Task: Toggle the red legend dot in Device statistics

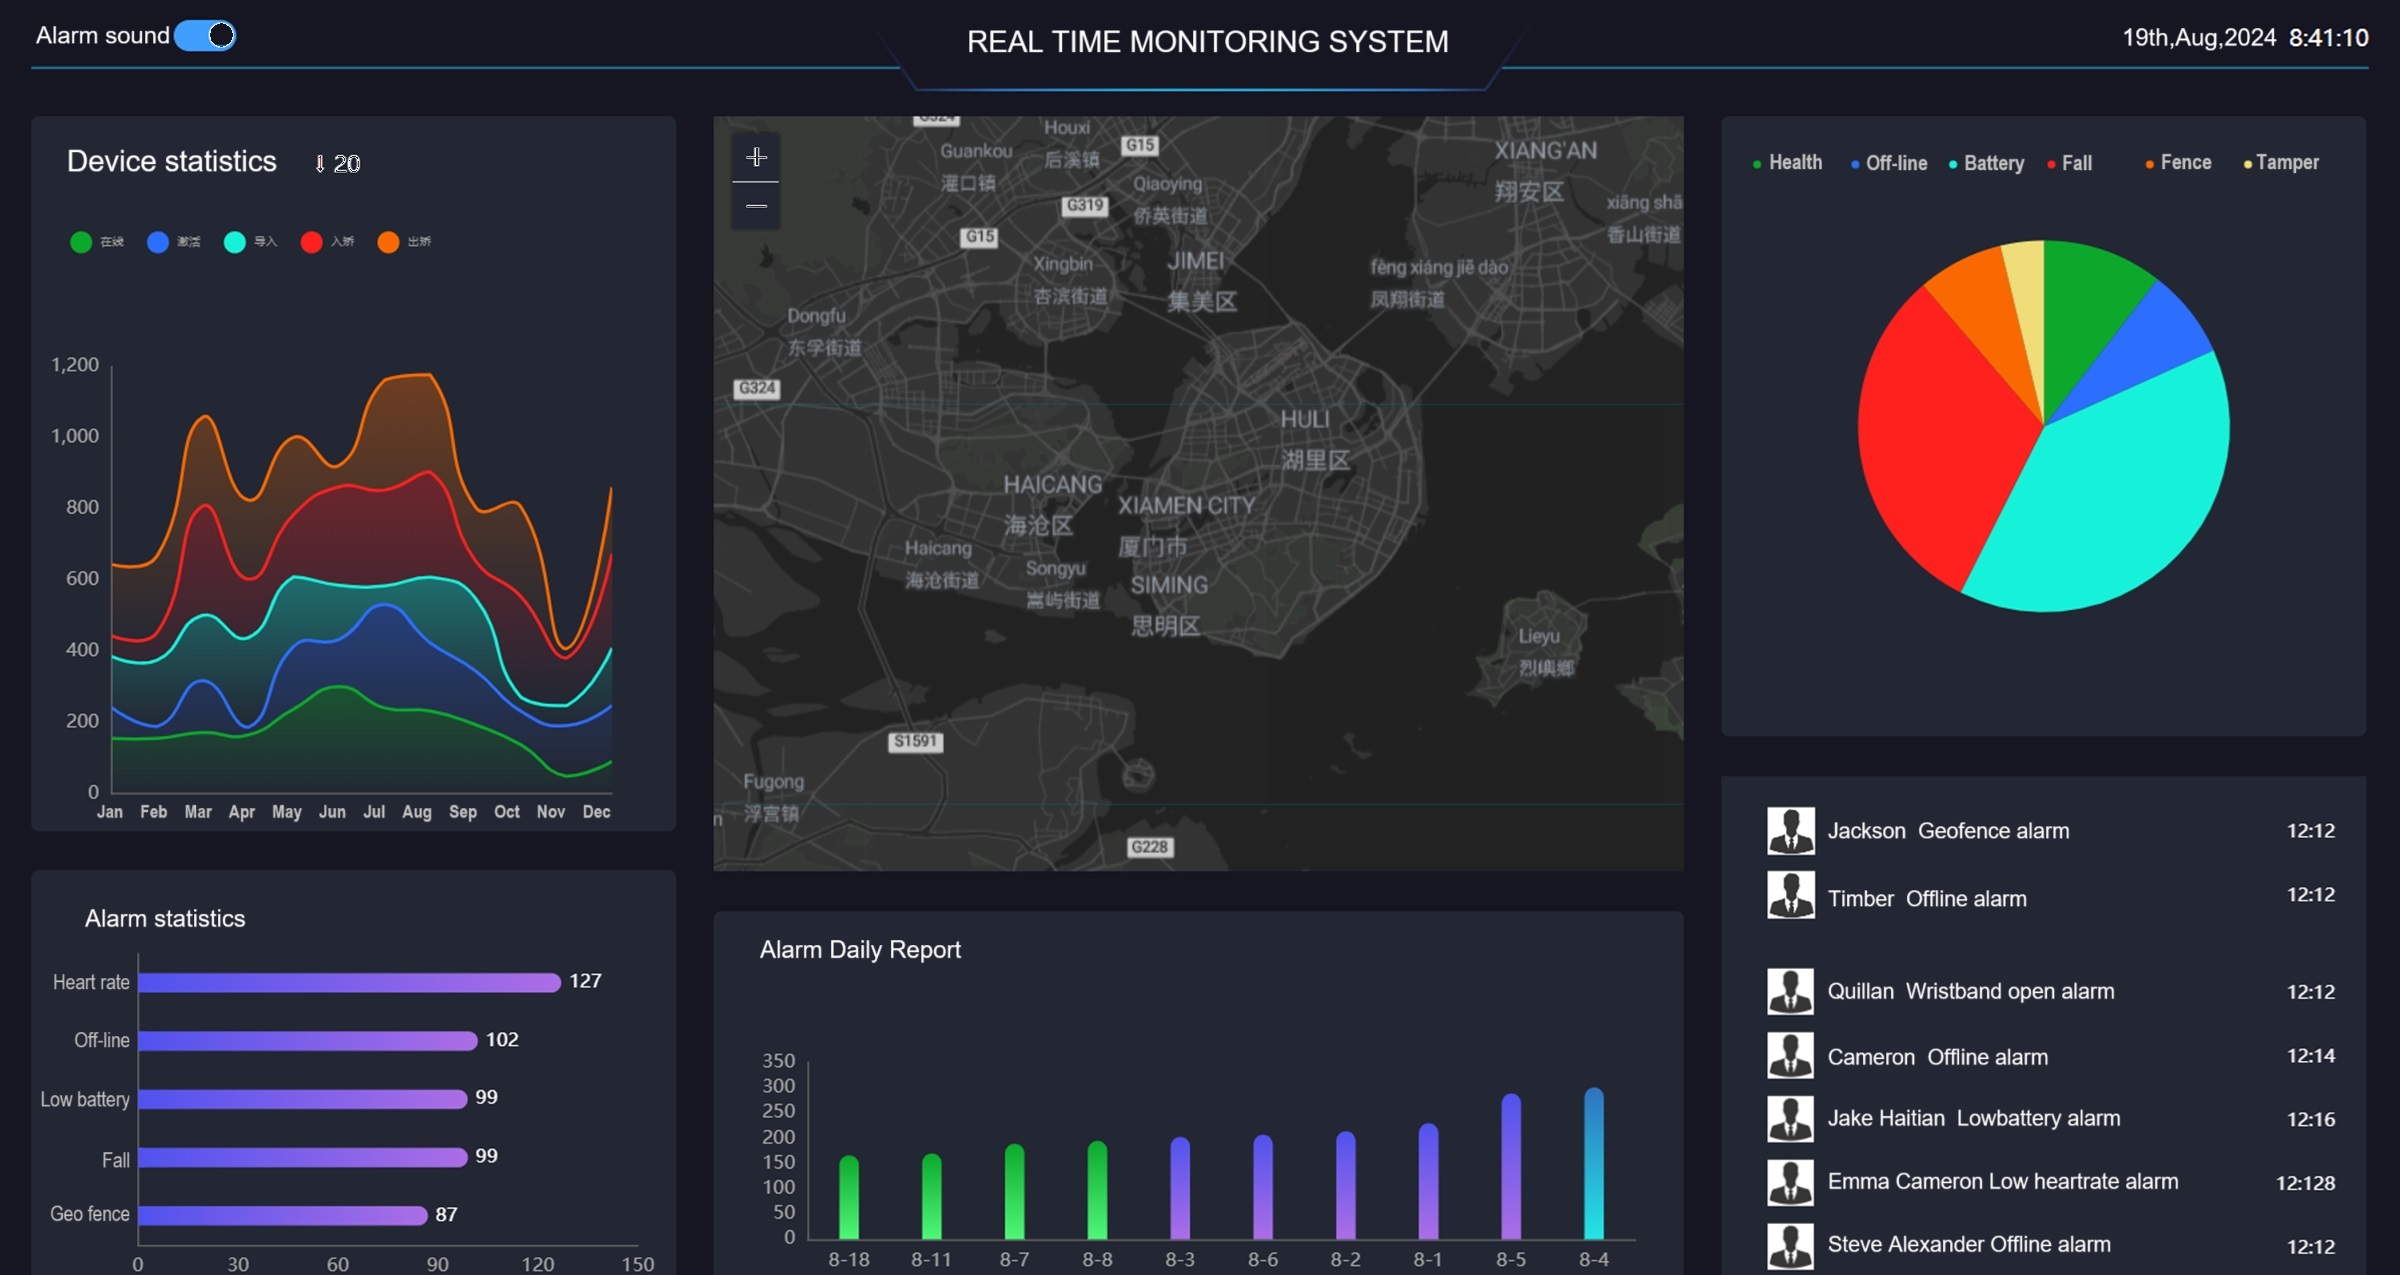Action: (311, 242)
